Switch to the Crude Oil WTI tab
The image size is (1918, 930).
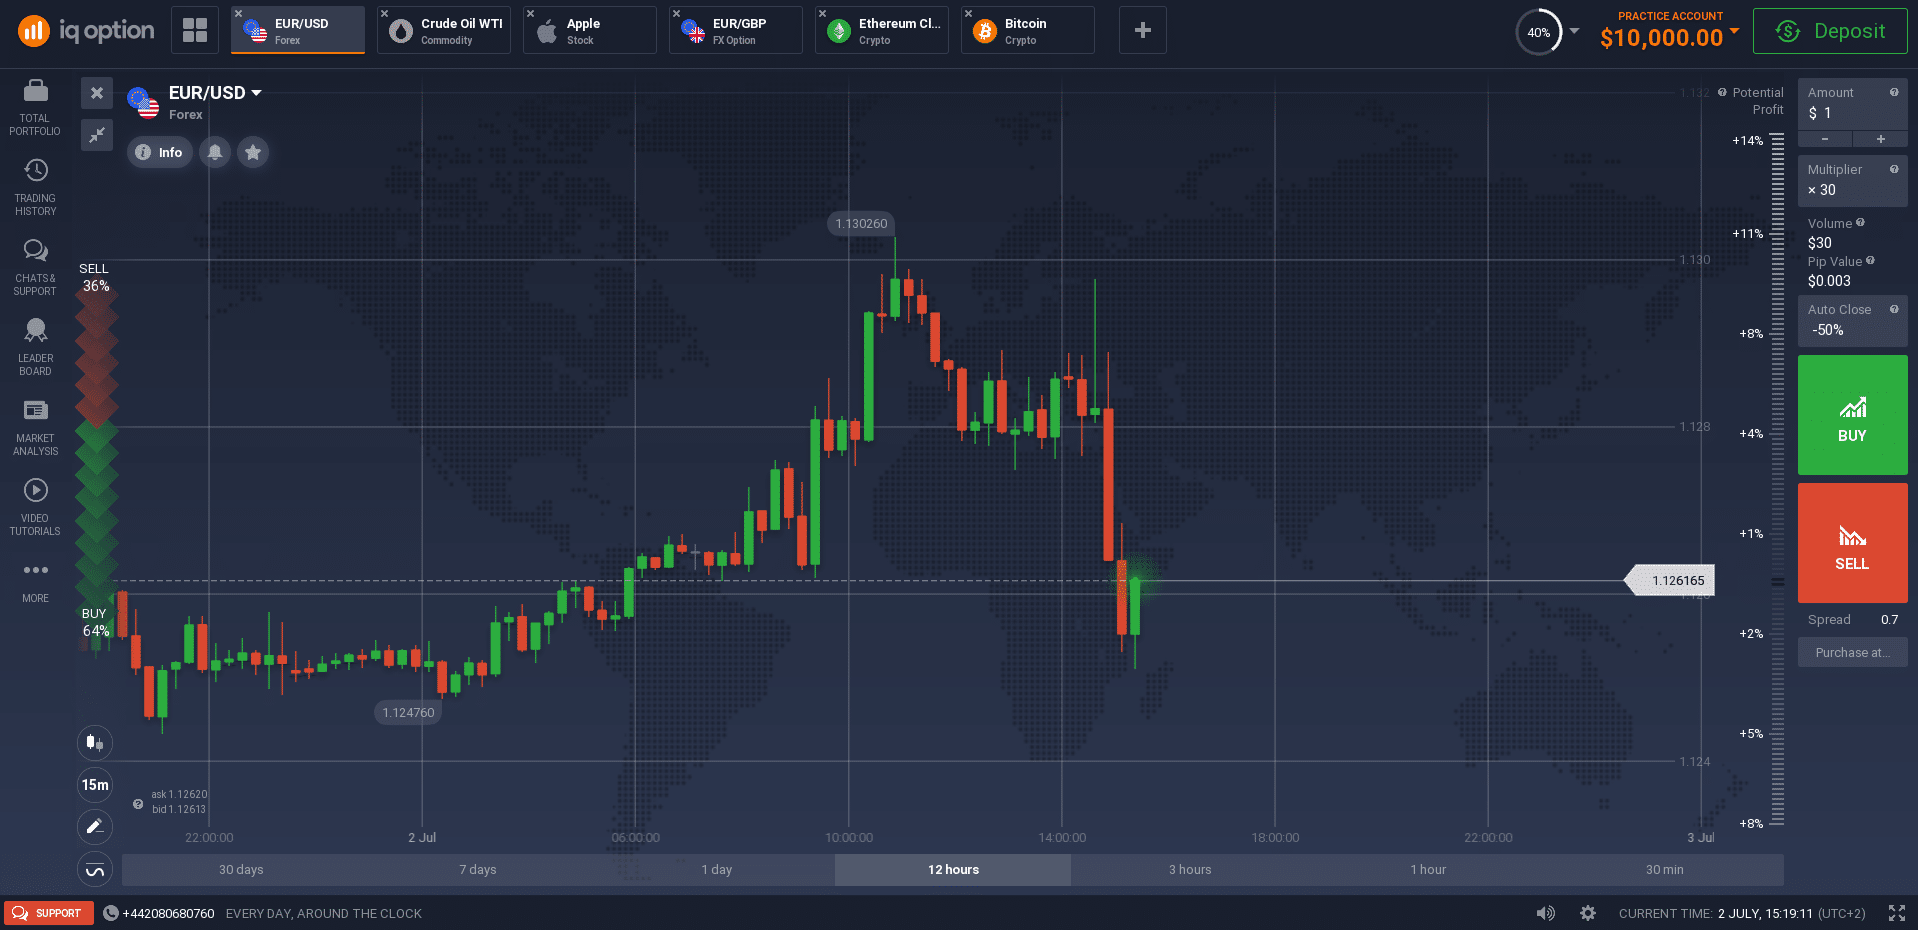point(444,30)
